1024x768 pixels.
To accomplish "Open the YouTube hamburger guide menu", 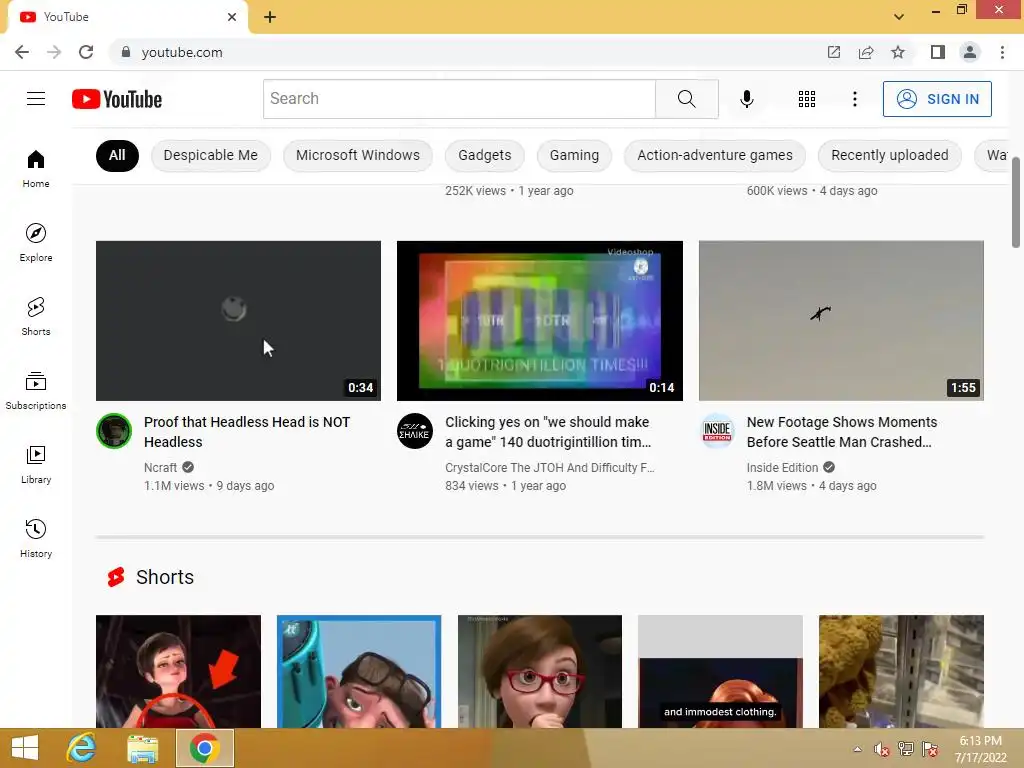I will pyautogui.click(x=36, y=99).
